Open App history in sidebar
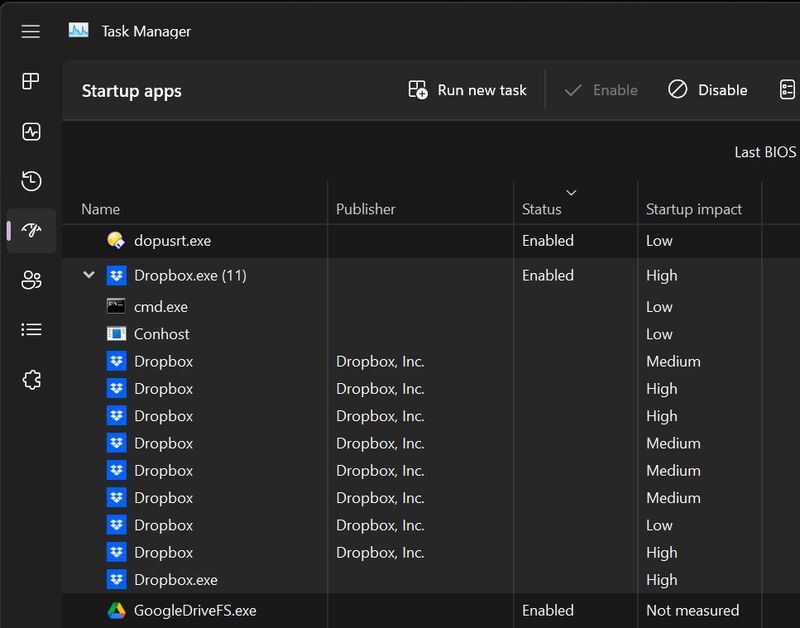 click(31, 181)
